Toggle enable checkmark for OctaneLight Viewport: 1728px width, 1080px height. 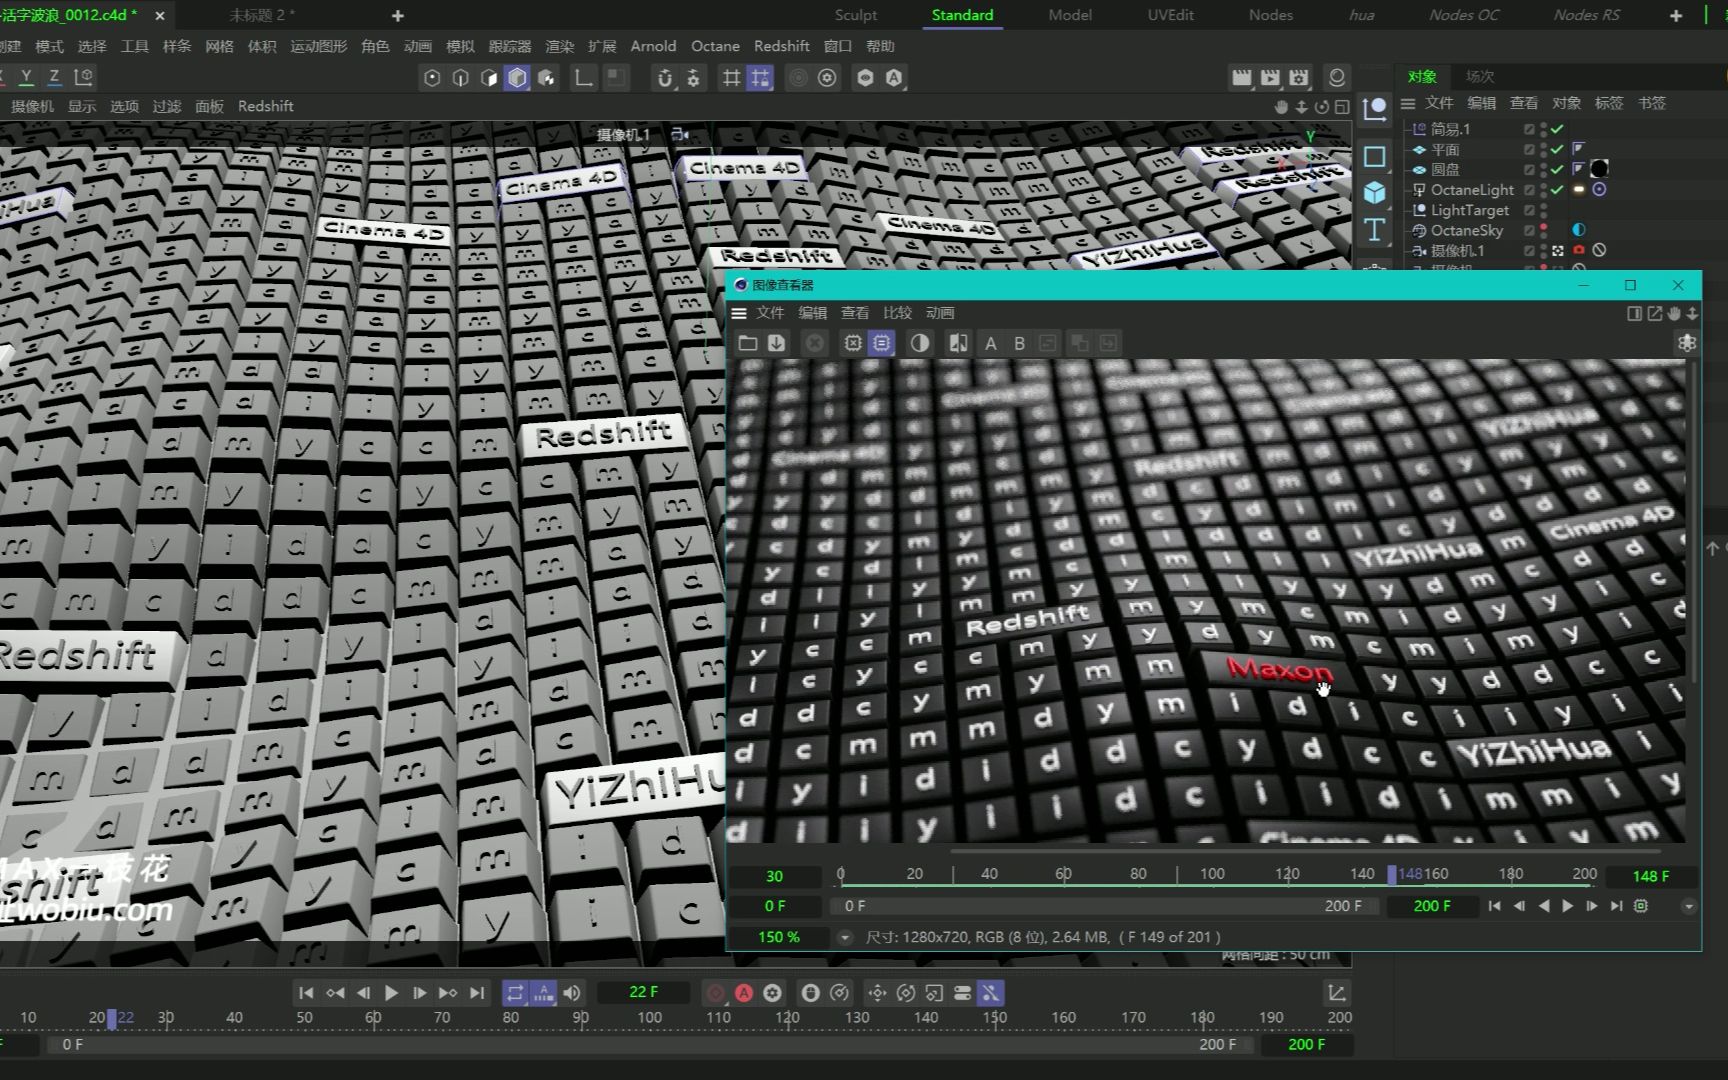click(1557, 189)
